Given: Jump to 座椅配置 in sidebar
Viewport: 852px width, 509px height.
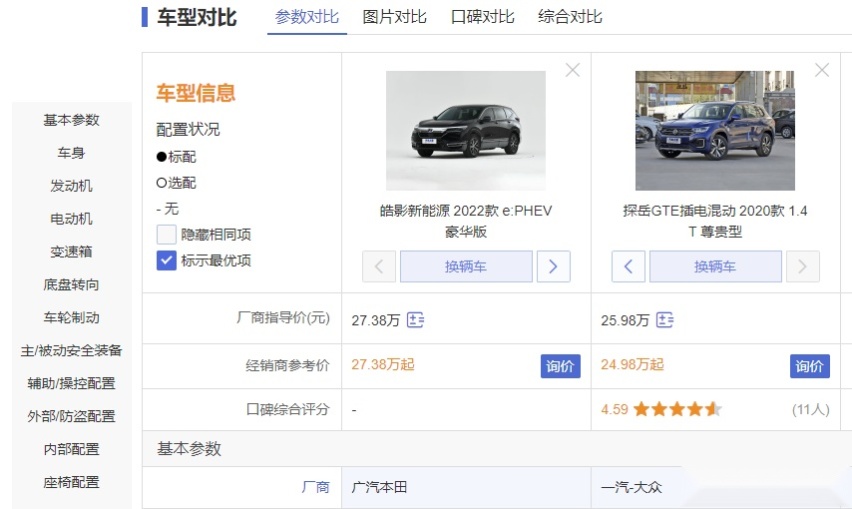Looking at the screenshot, I should click(x=71, y=482).
